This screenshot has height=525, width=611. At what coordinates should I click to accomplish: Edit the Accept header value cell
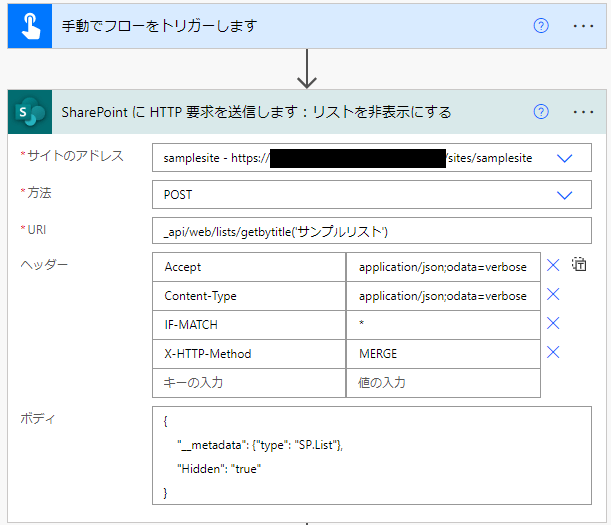(443, 267)
